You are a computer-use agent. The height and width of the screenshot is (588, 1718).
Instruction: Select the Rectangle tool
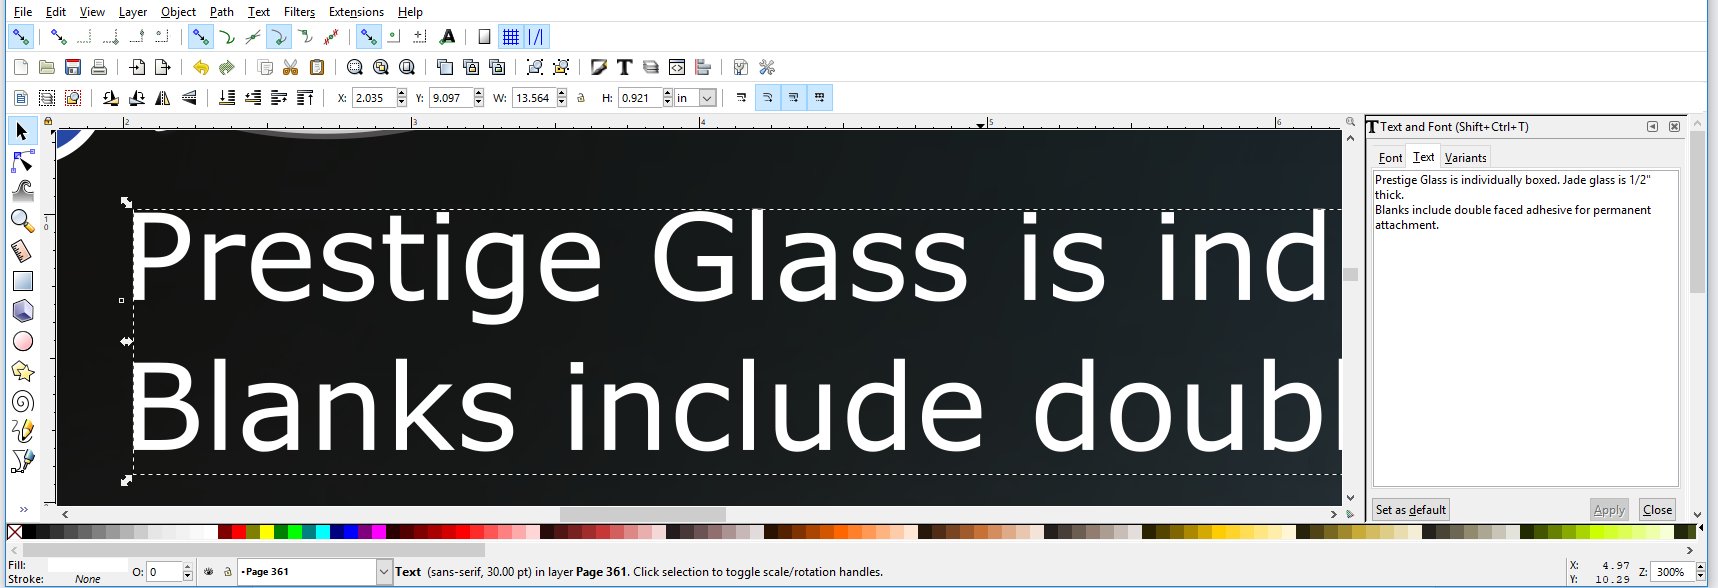pos(22,281)
